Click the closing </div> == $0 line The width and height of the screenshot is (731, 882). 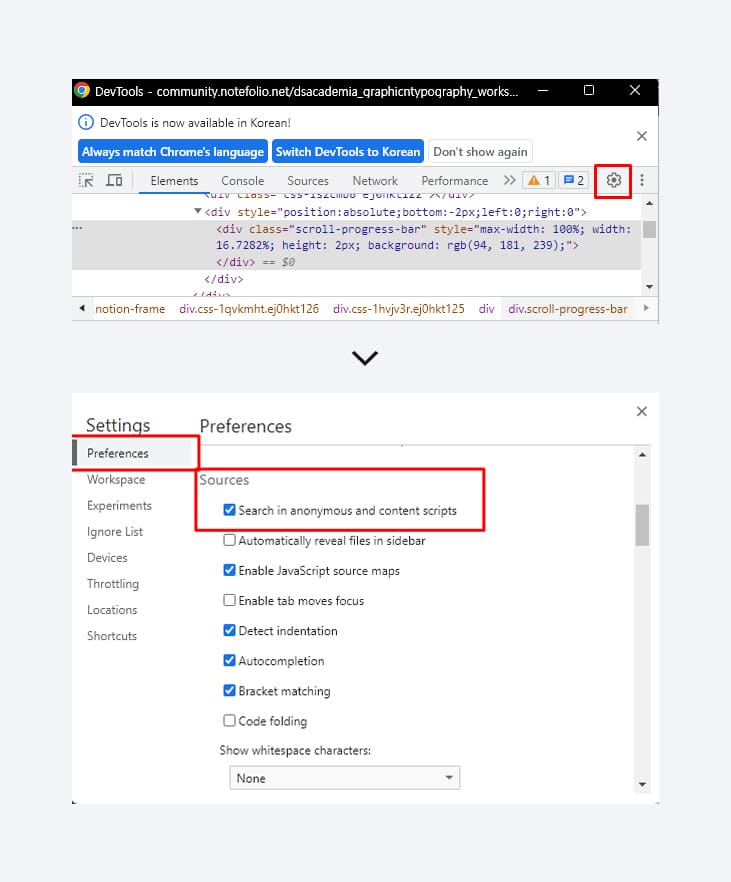256,262
